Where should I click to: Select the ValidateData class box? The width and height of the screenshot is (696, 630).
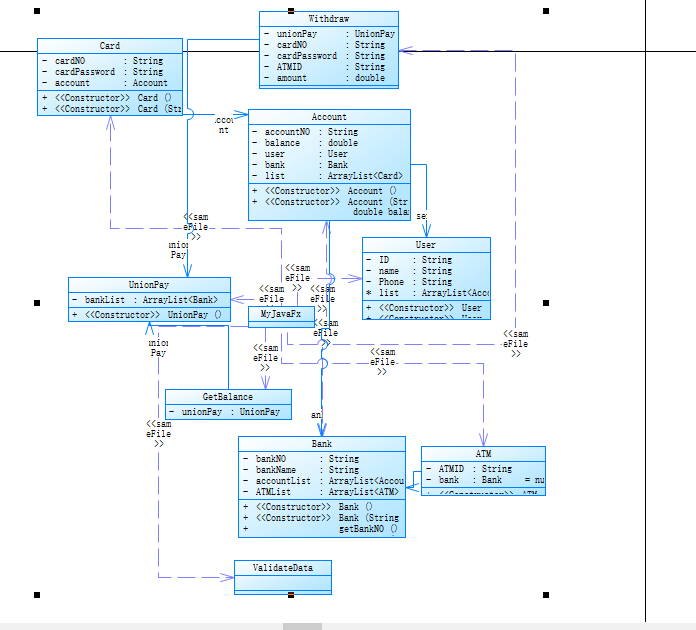tap(283, 577)
